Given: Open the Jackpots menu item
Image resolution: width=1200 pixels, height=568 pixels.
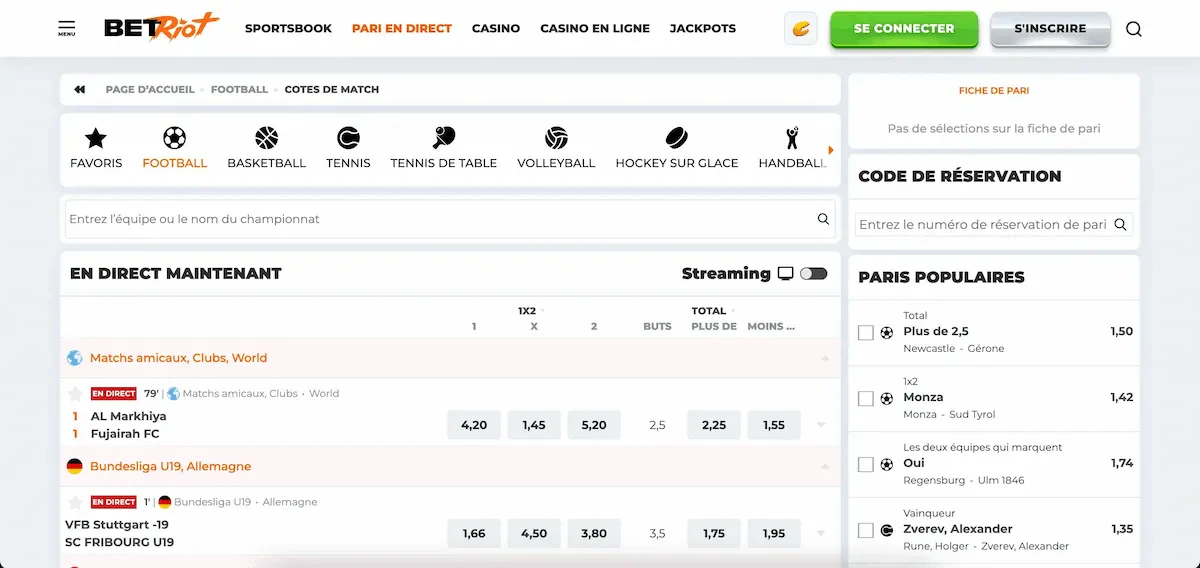Looking at the screenshot, I should click(x=703, y=28).
